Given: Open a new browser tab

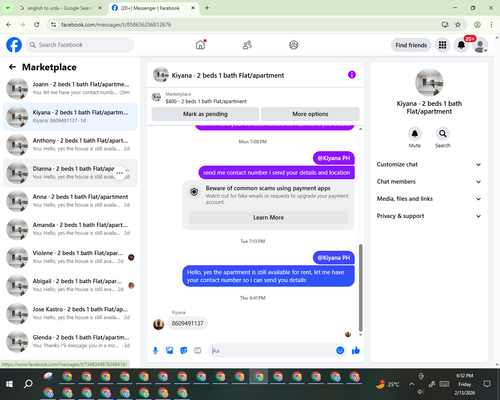Looking at the screenshot, I should coord(207,8).
